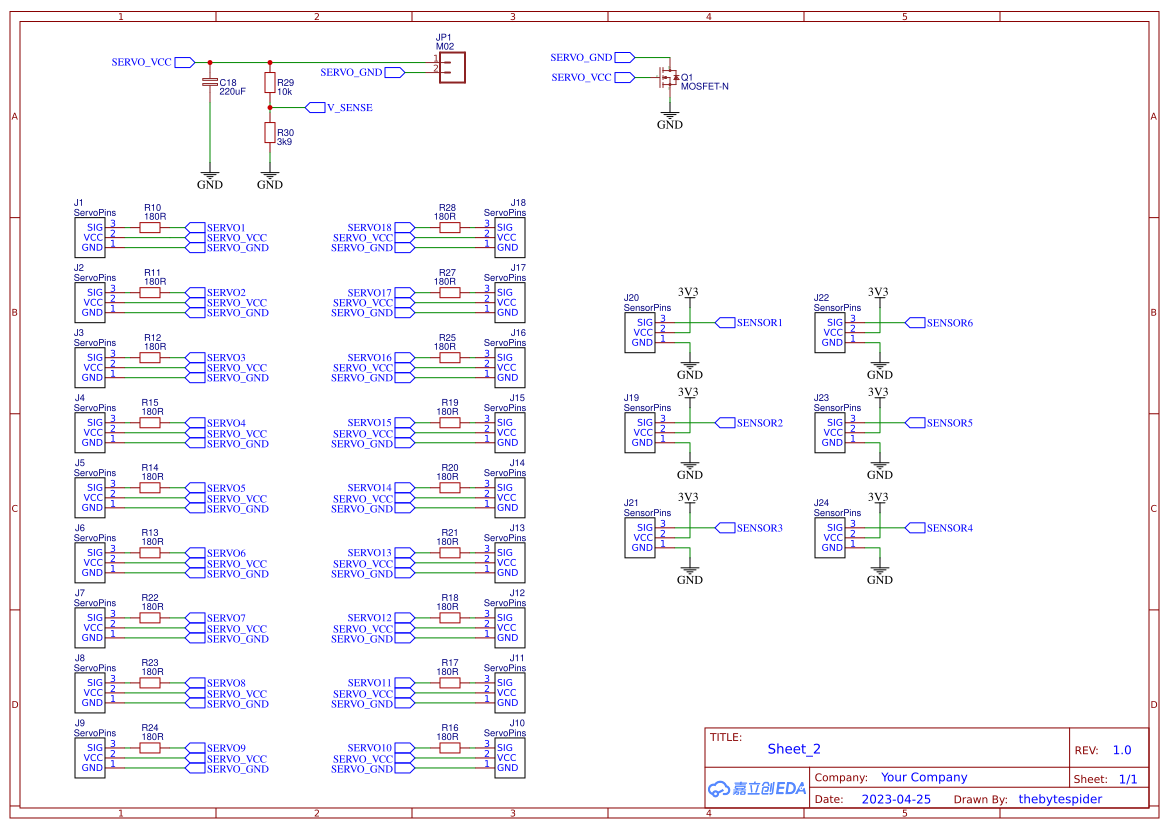Click the C18 220uF capacitor symbol
The image size is (1169, 829).
(210, 81)
